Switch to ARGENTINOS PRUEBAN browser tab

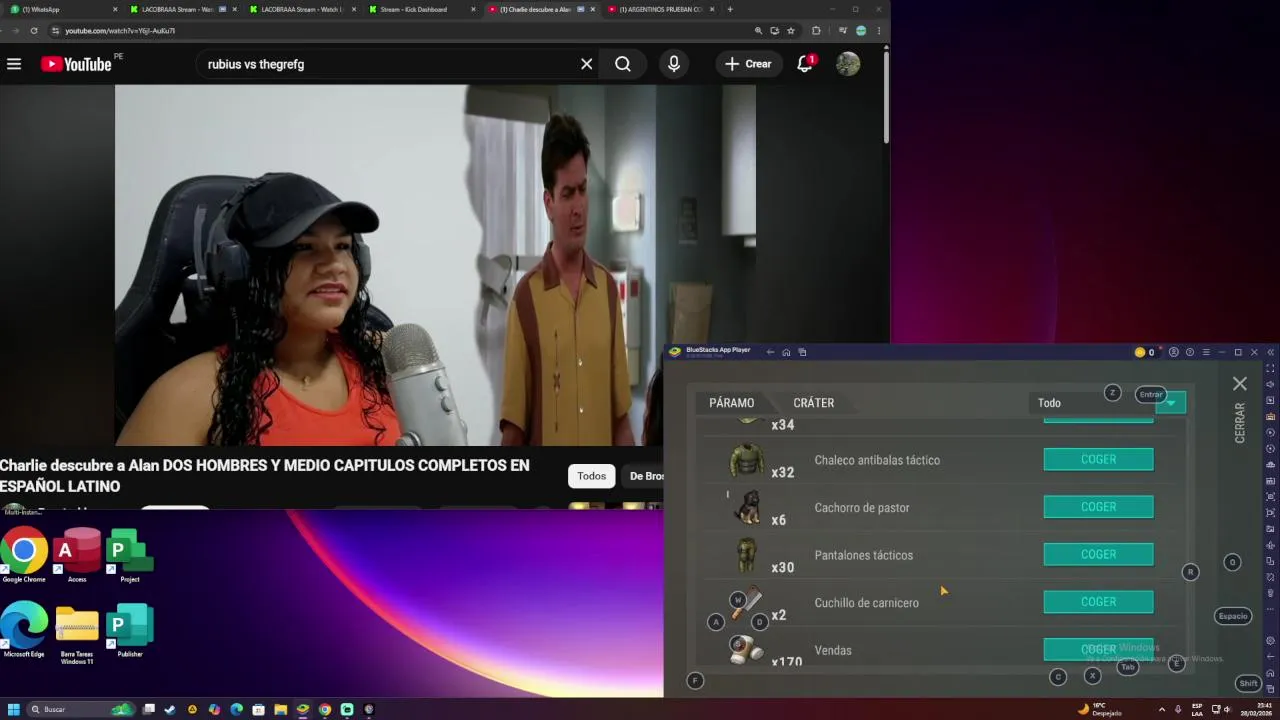[x=662, y=9]
